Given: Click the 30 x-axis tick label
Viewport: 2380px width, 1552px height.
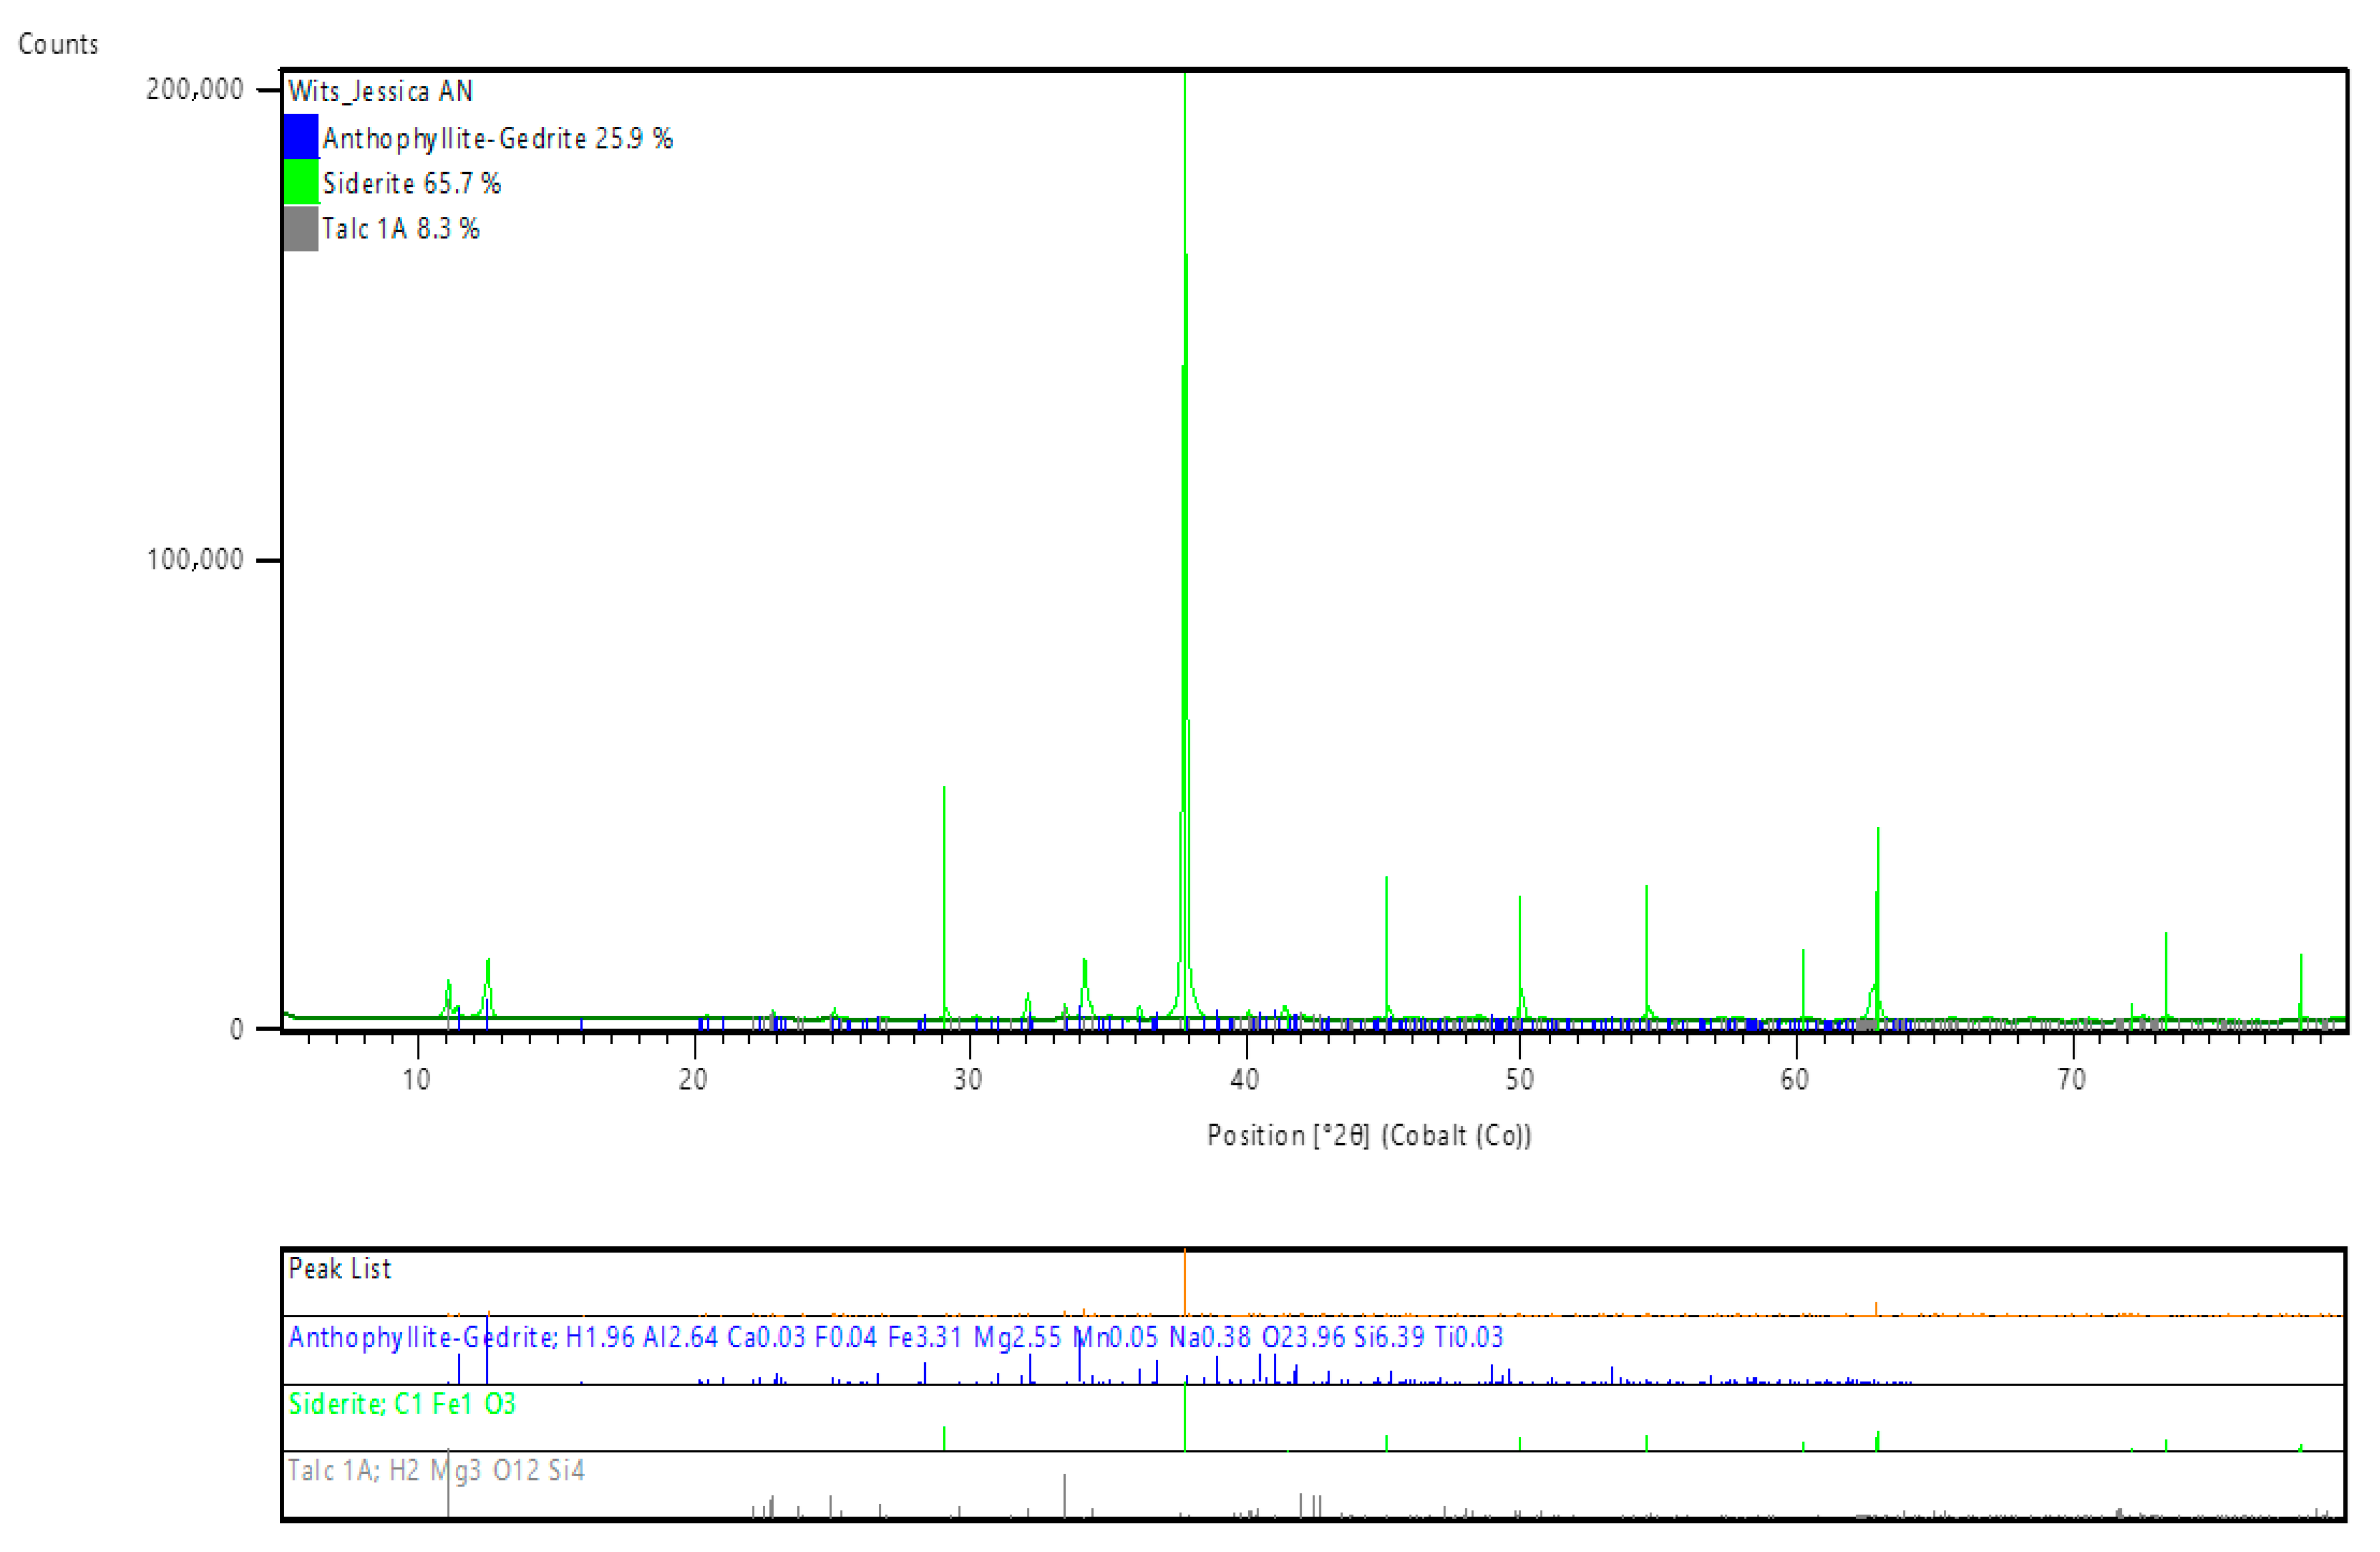Looking at the screenshot, I should tap(968, 1079).
